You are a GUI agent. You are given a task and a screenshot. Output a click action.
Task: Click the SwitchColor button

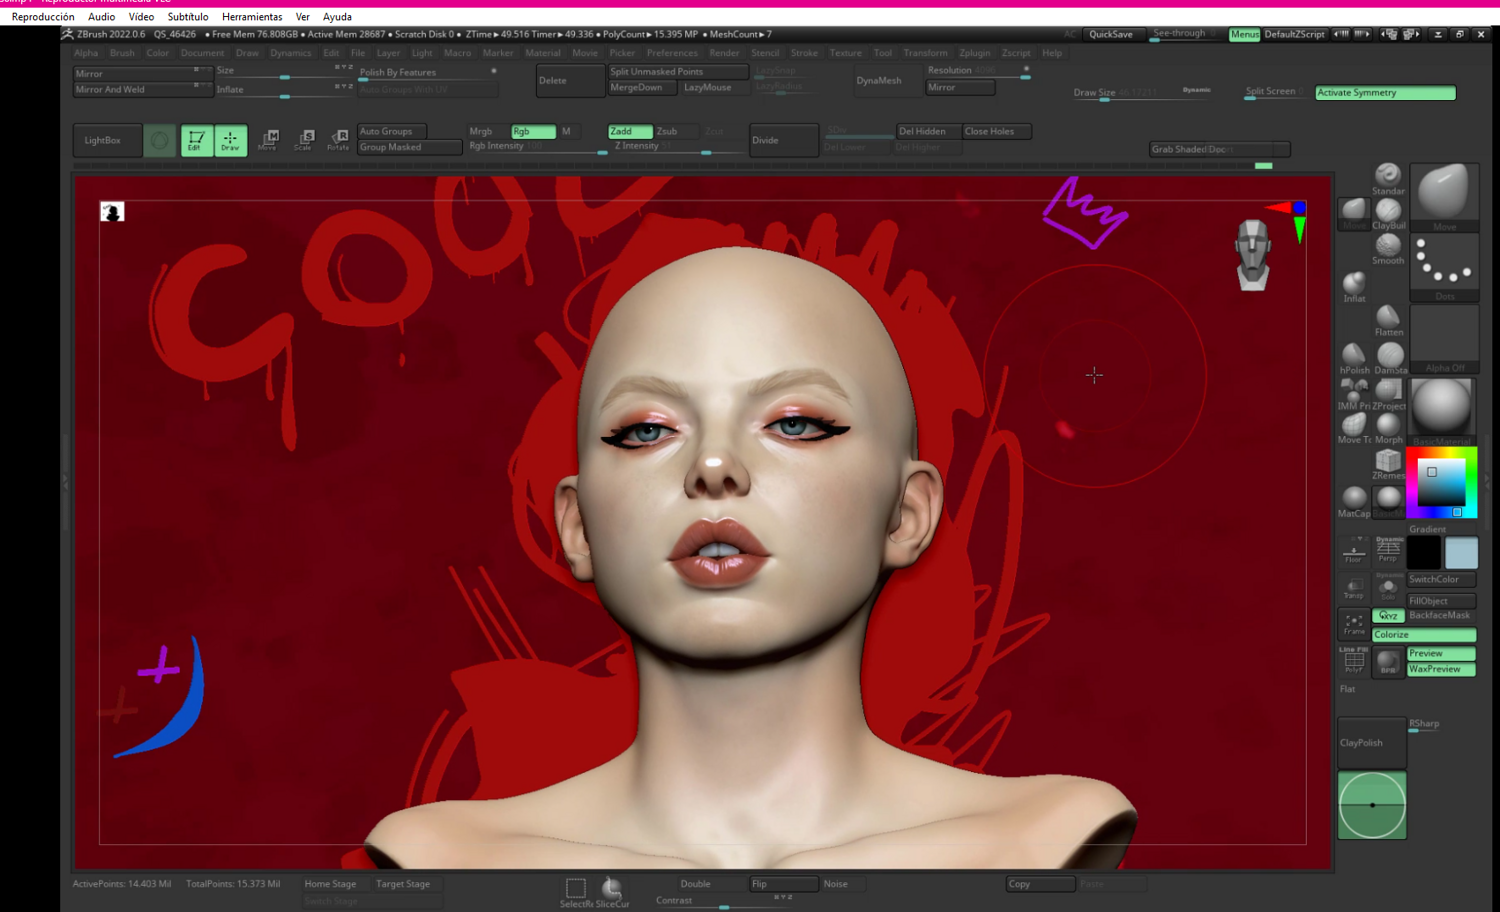[1441, 580]
